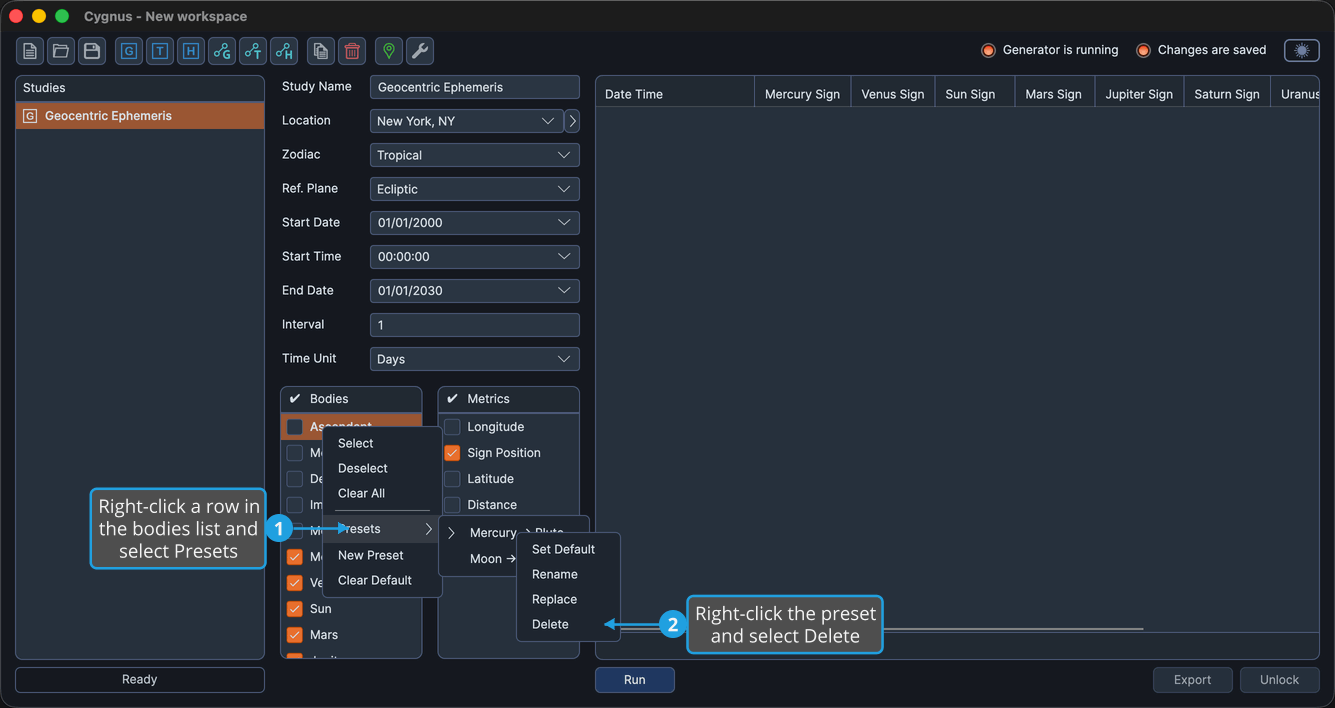Duplicate study with the copy pages icon
The image size is (1335, 708).
coord(321,51)
